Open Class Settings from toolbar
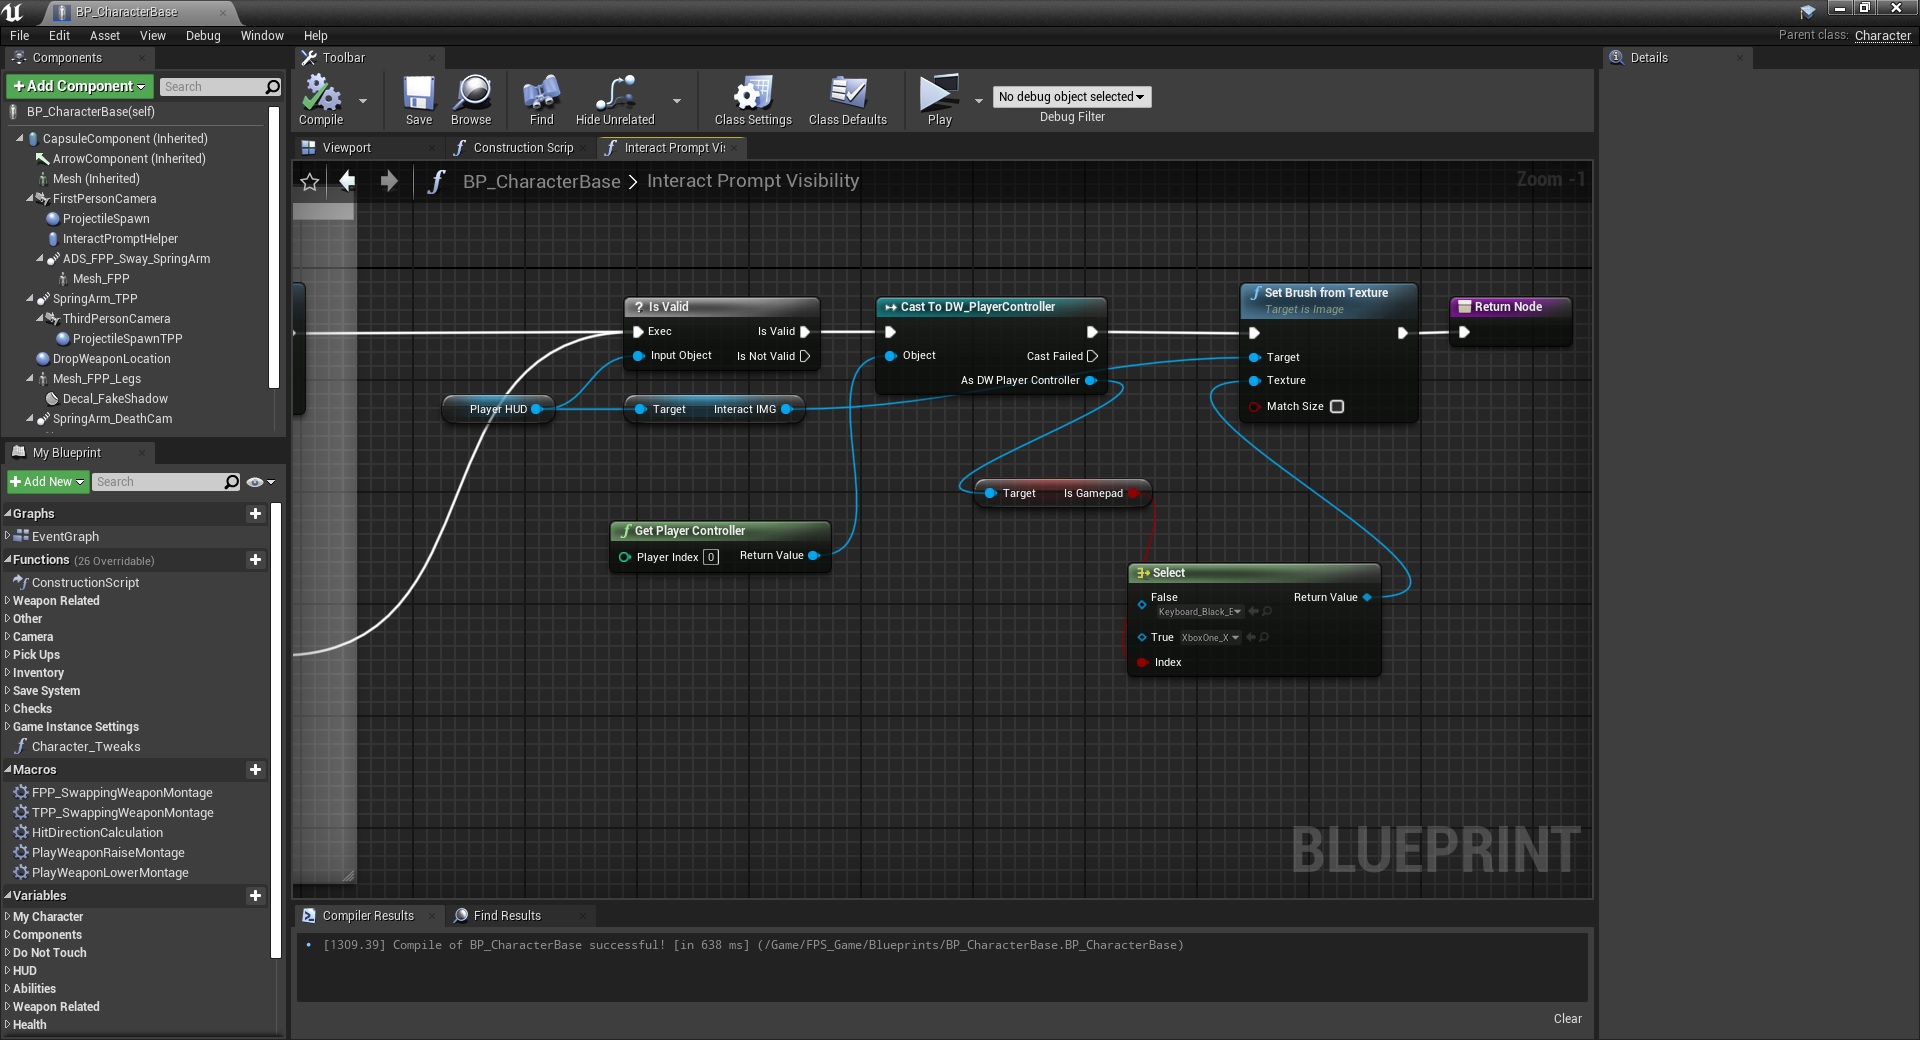Image resolution: width=1920 pixels, height=1040 pixels. 752,94
